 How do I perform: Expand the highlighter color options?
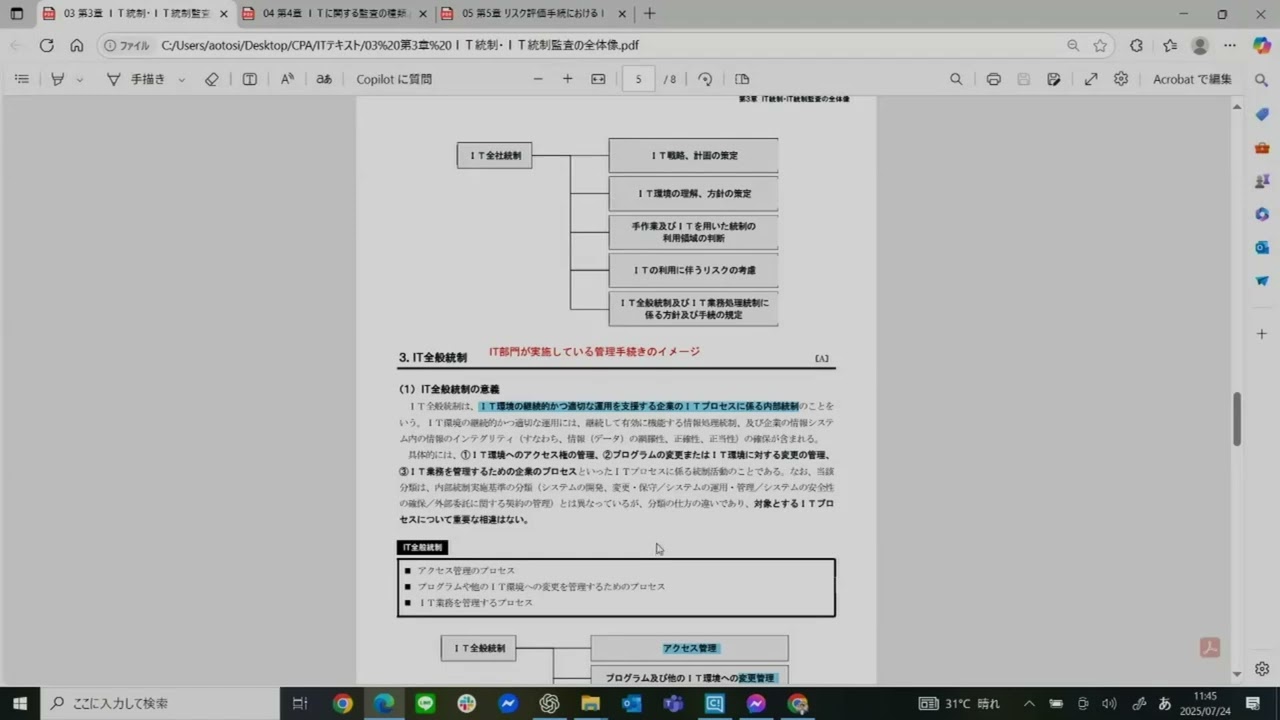point(79,79)
